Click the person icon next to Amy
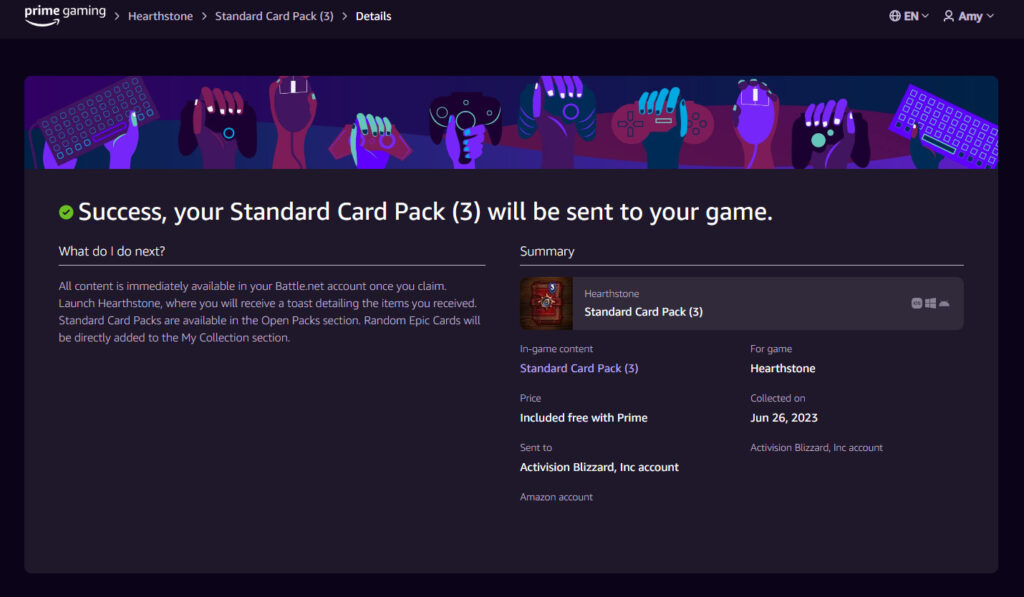 (x=948, y=15)
